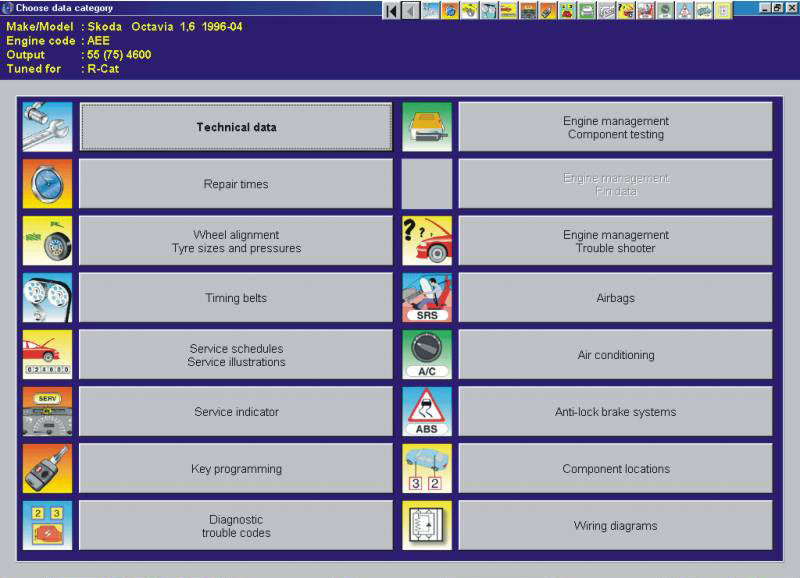Open Engine management Component testing button
The height and width of the screenshot is (578, 800).
click(x=615, y=127)
